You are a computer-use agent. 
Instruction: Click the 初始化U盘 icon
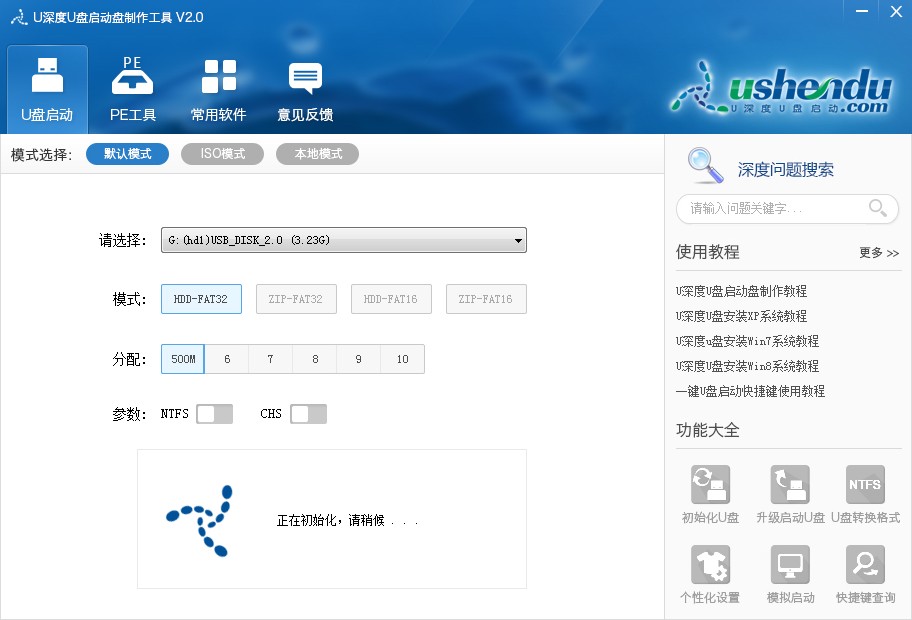click(710, 484)
